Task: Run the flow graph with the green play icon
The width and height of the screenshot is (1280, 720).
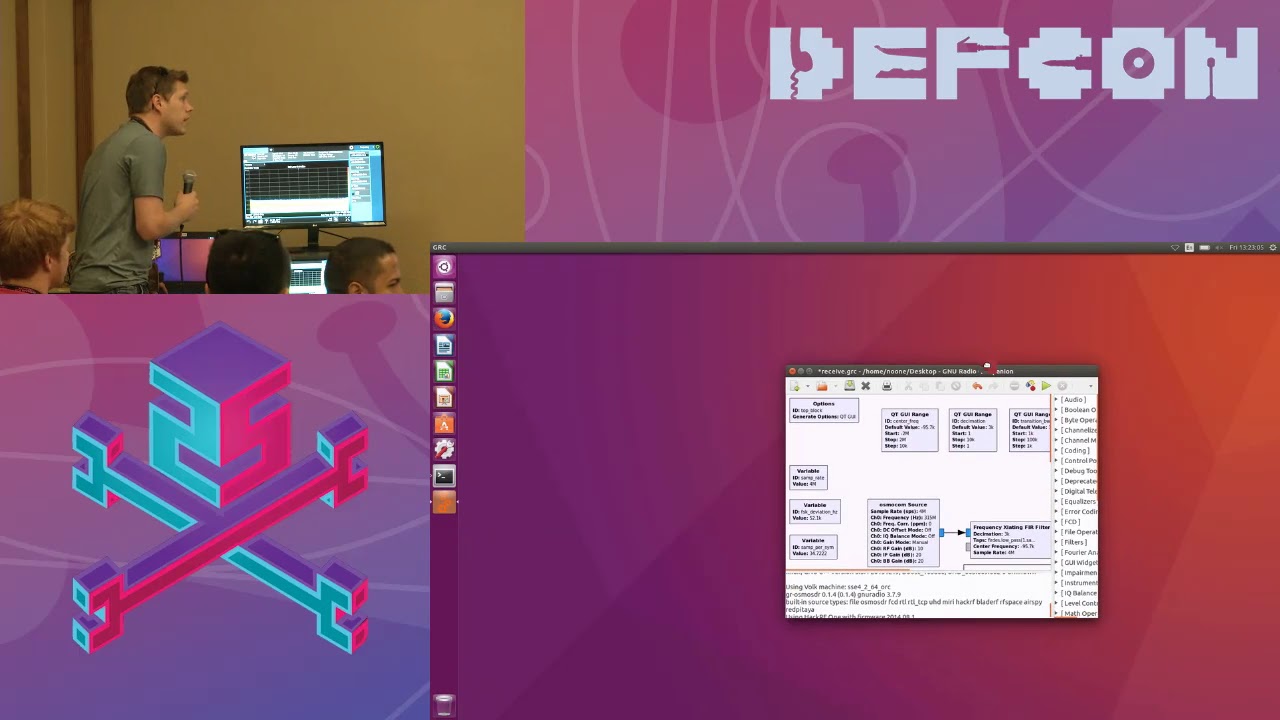Action: pyautogui.click(x=1046, y=386)
